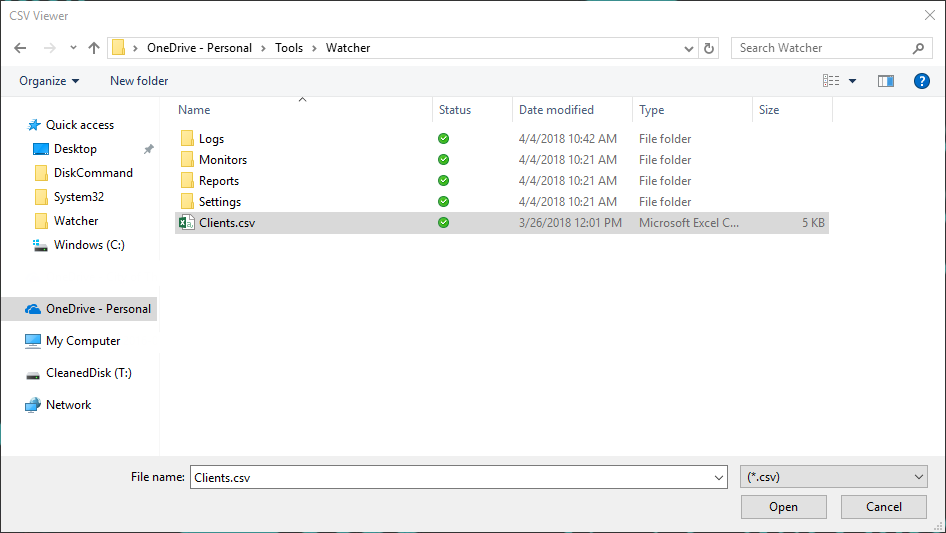The height and width of the screenshot is (533, 946).
Task: Close the CSV Viewer dialog
Action: 930,16
